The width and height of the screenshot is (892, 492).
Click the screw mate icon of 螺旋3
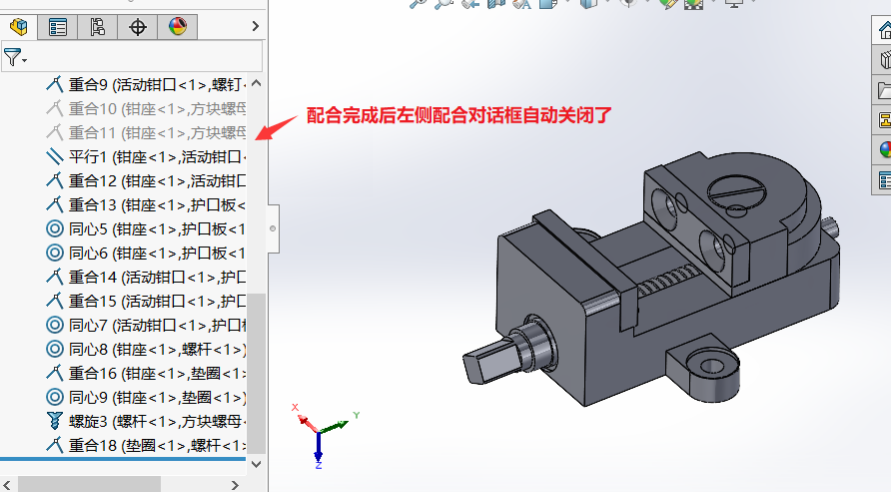(x=55, y=421)
